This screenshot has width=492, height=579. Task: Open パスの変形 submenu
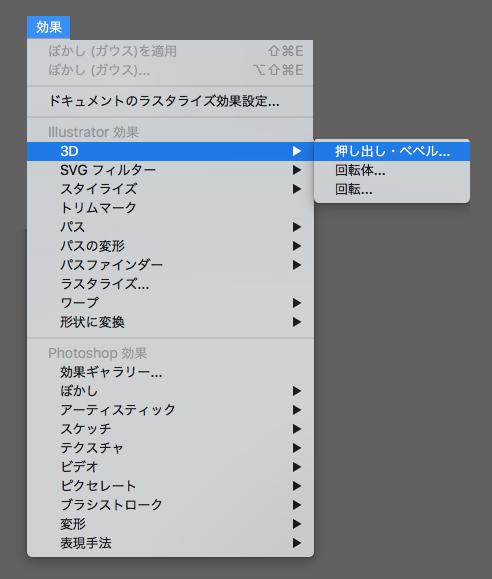pyautogui.click(x=170, y=246)
